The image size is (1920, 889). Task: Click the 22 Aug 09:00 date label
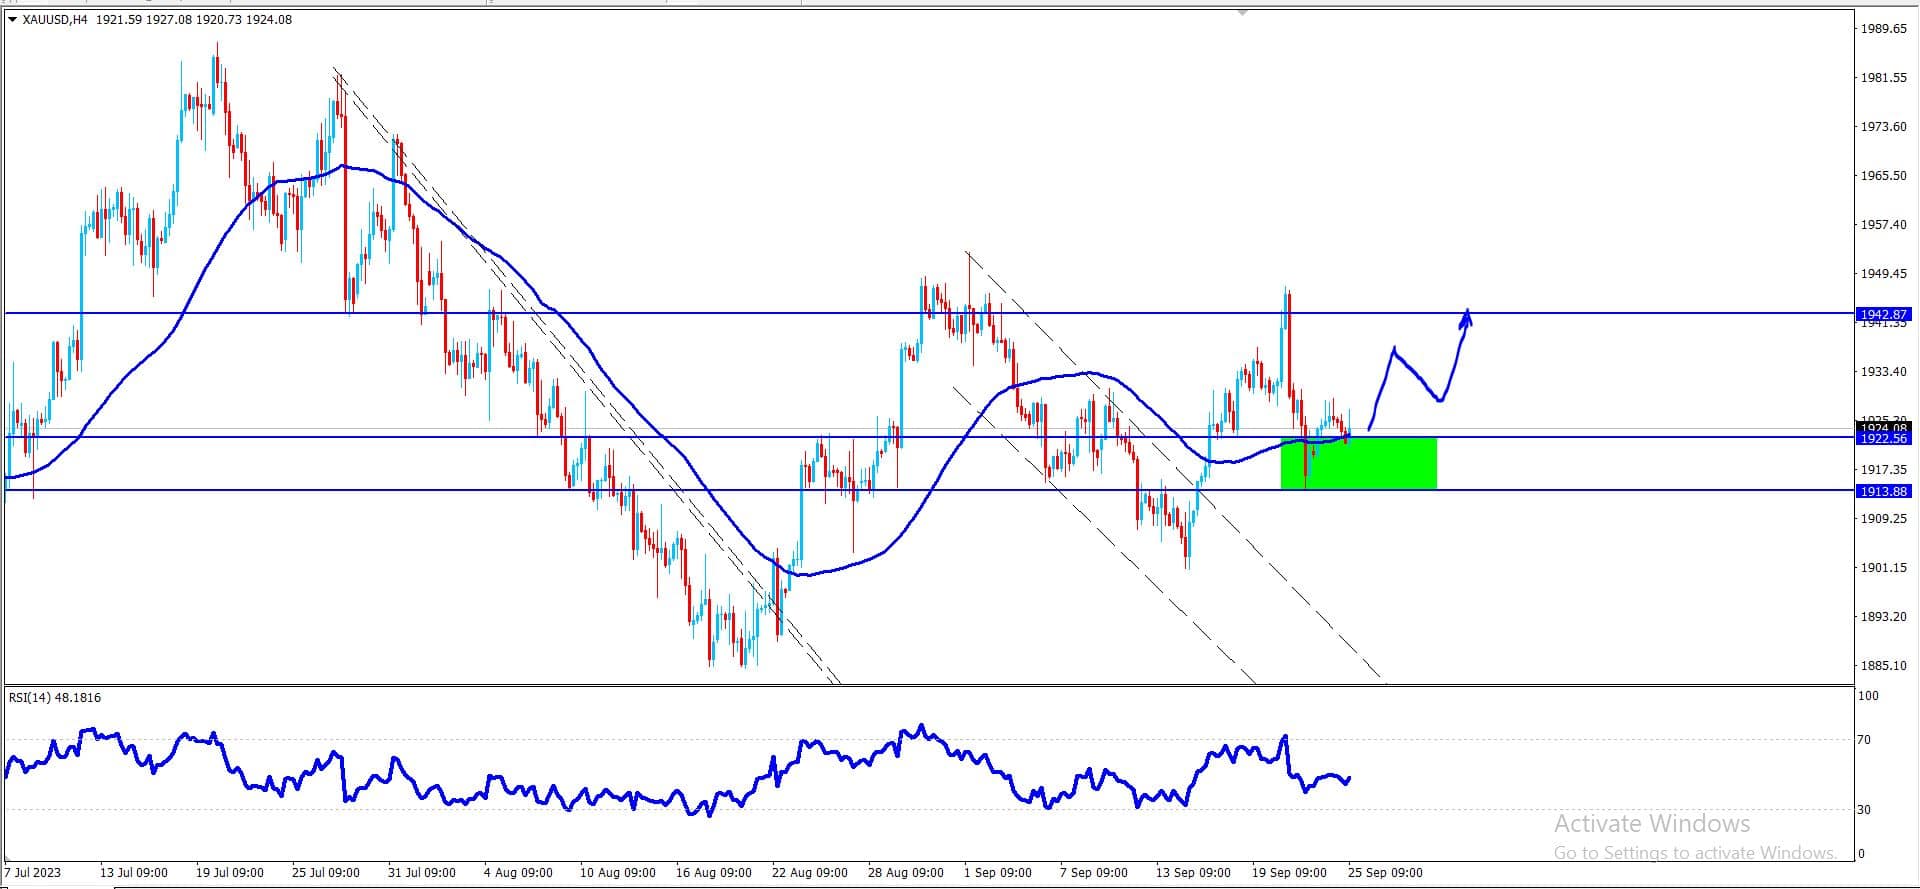(810, 873)
